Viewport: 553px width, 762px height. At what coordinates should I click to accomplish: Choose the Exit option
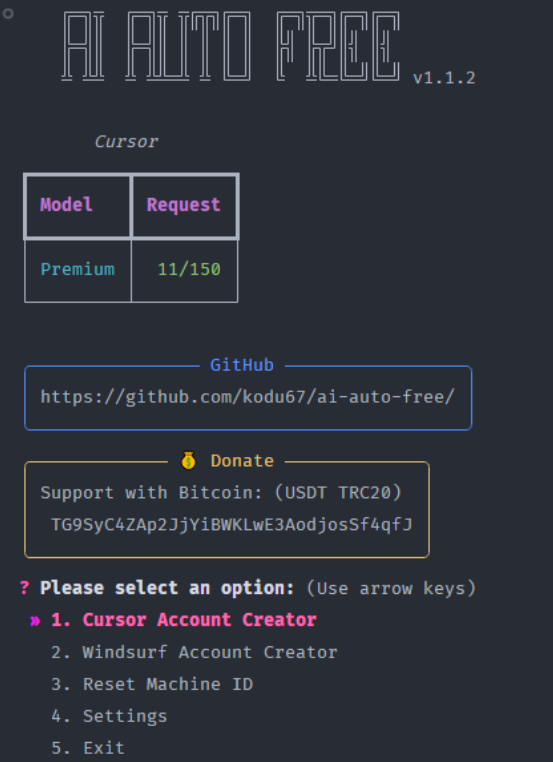(x=88, y=747)
